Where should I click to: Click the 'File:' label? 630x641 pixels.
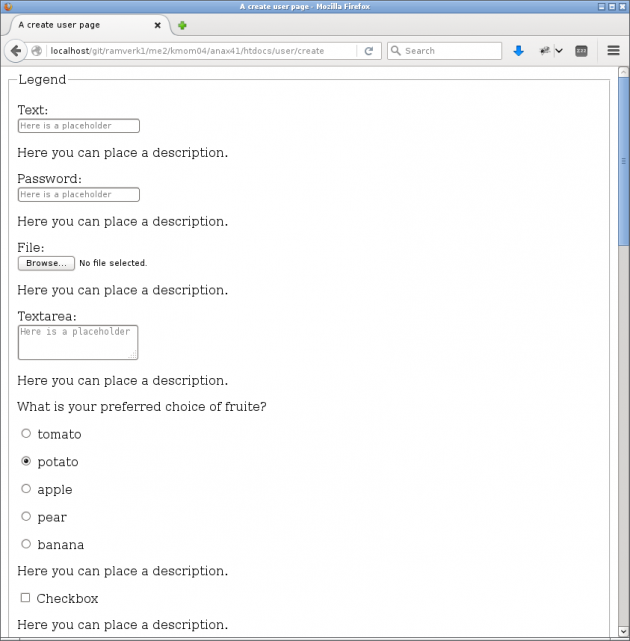(x=31, y=247)
